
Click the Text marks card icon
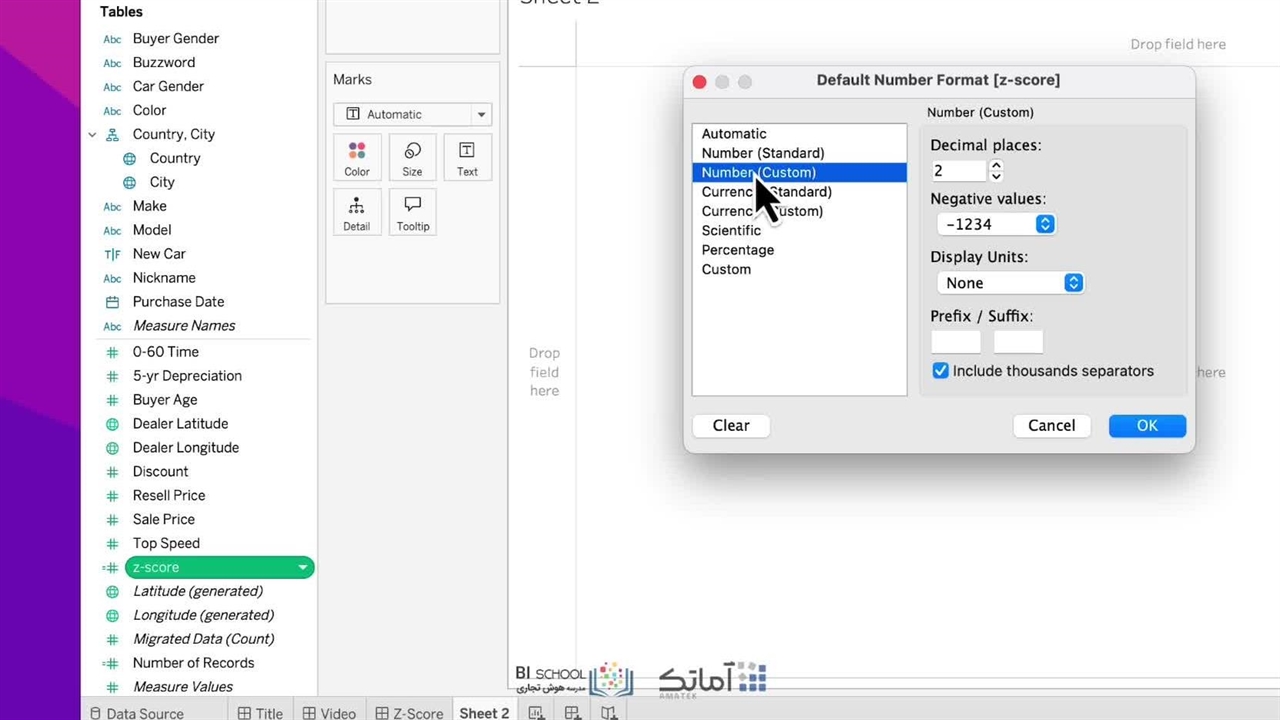click(467, 158)
